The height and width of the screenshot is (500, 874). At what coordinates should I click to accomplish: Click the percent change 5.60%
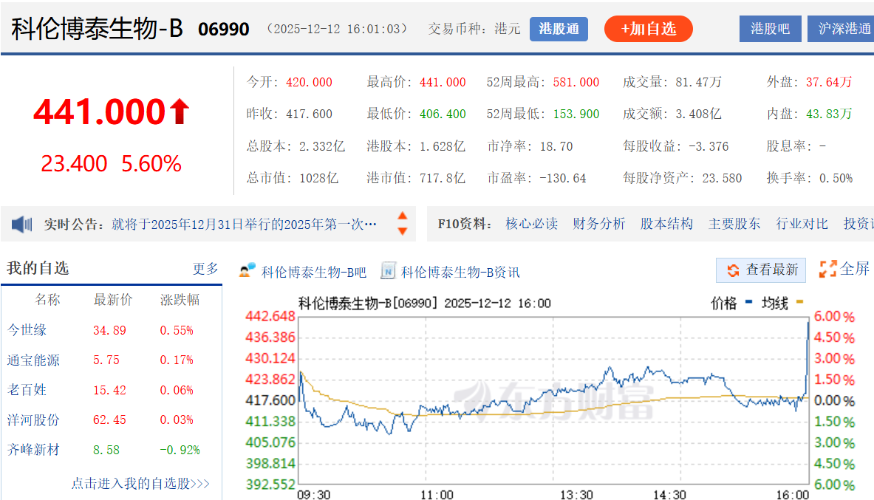coord(151,164)
